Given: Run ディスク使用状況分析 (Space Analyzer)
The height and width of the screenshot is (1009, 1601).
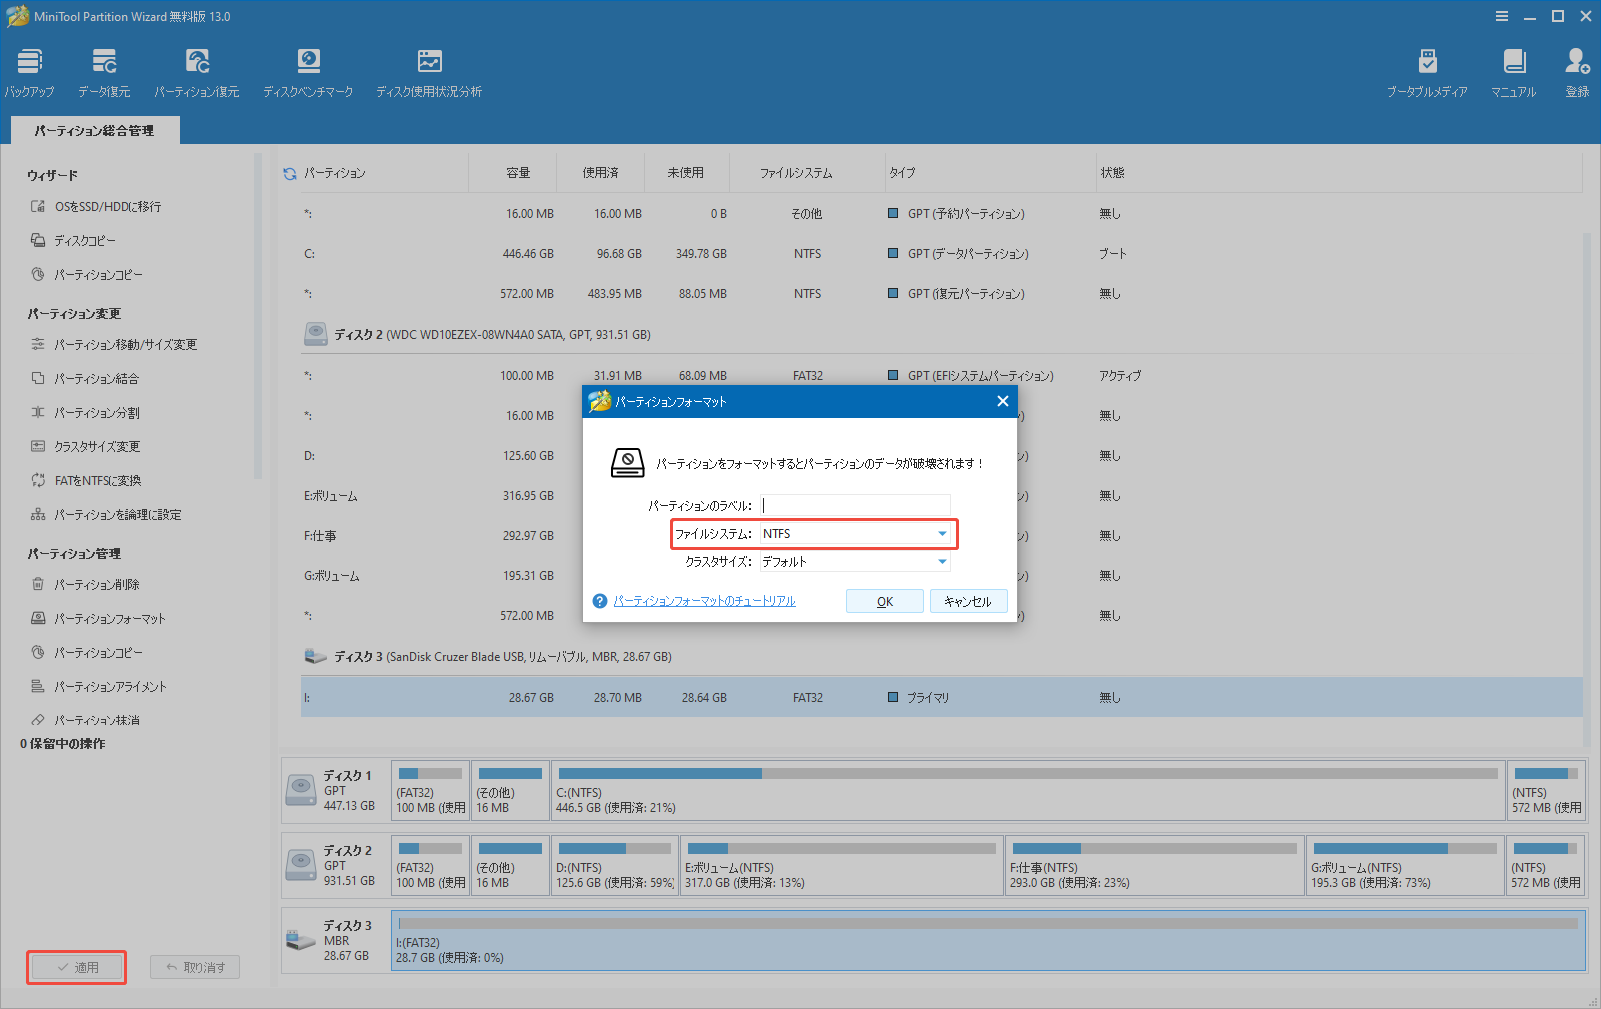Looking at the screenshot, I should (x=429, y=70).
